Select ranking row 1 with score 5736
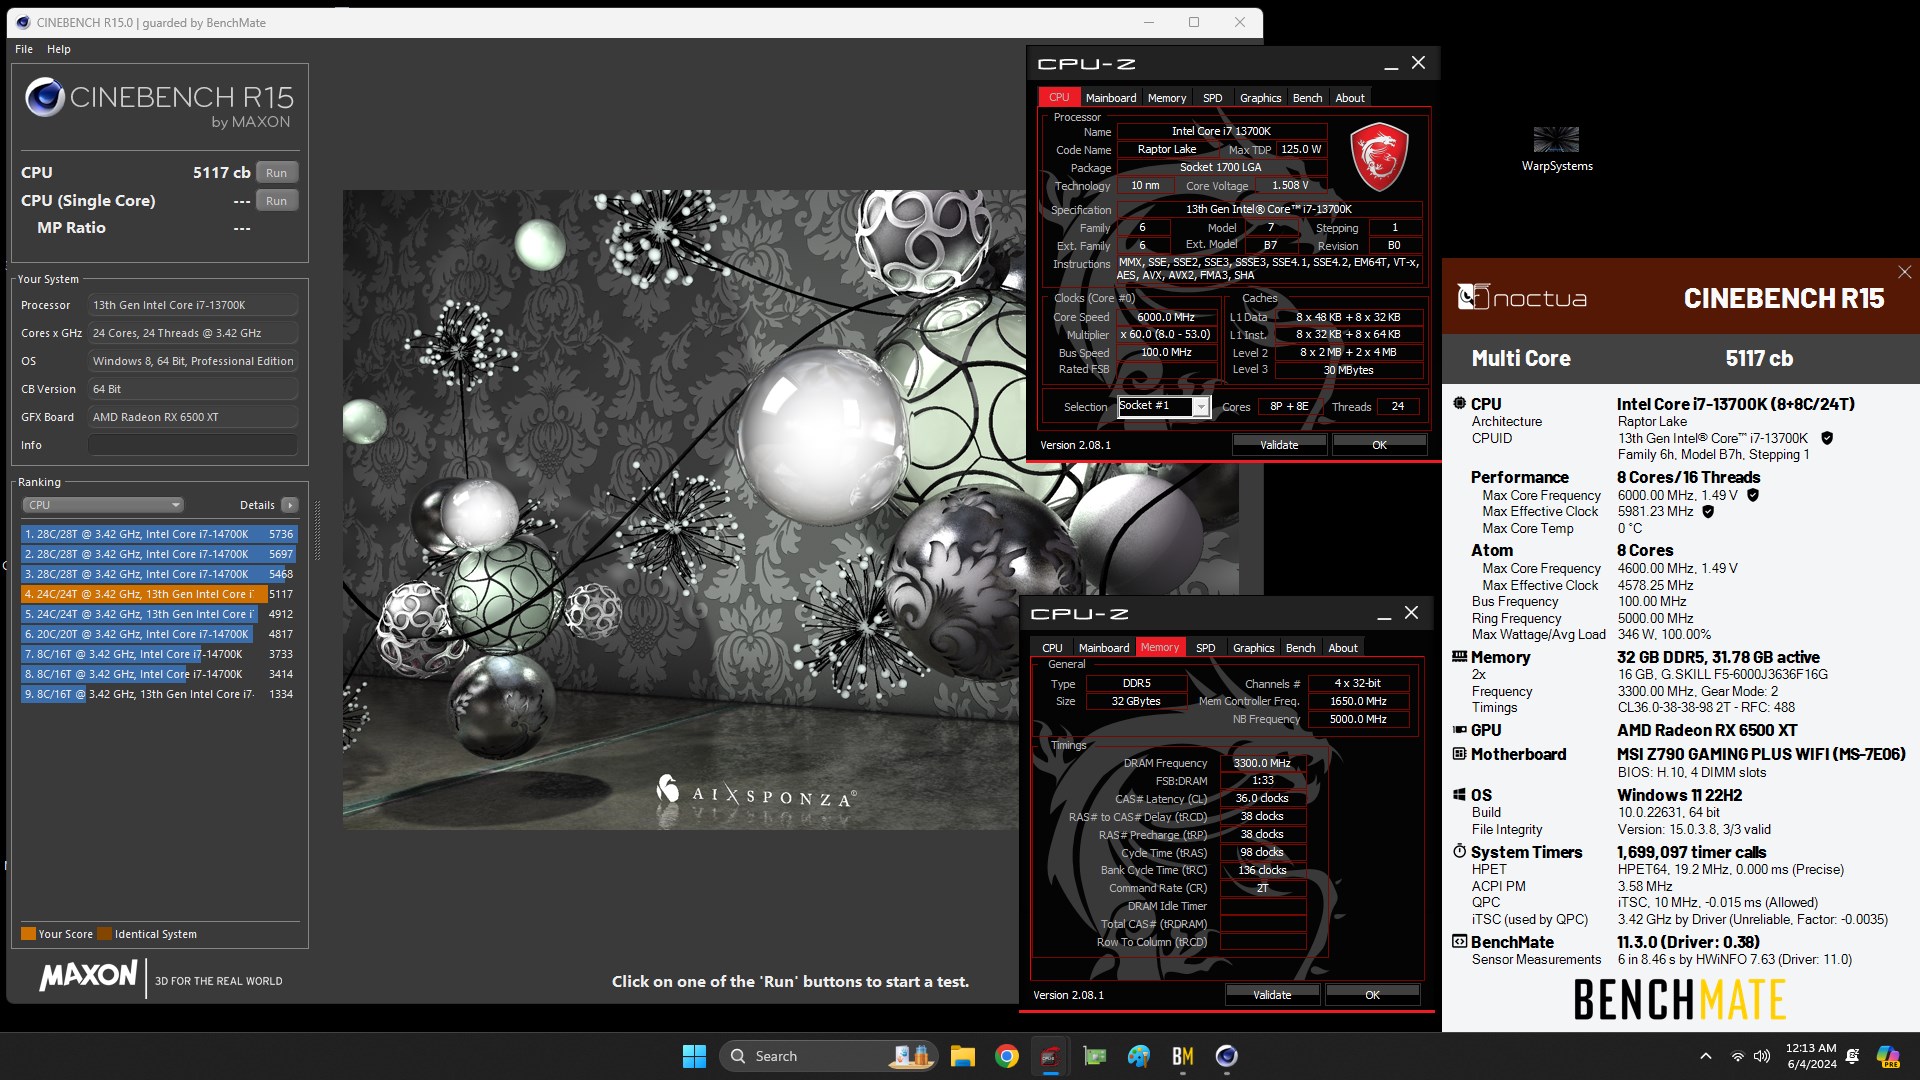The image size is (1920, 1080). point(159,534)
